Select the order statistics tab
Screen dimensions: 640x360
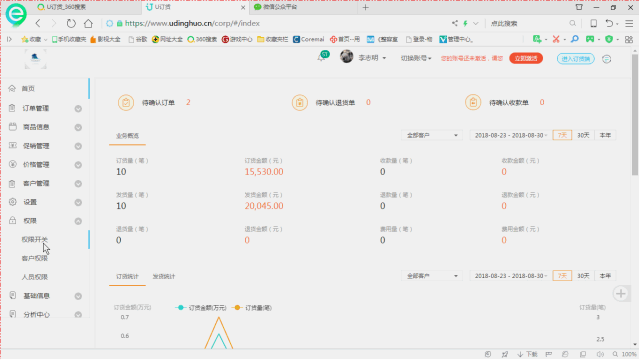click(127, 276)
